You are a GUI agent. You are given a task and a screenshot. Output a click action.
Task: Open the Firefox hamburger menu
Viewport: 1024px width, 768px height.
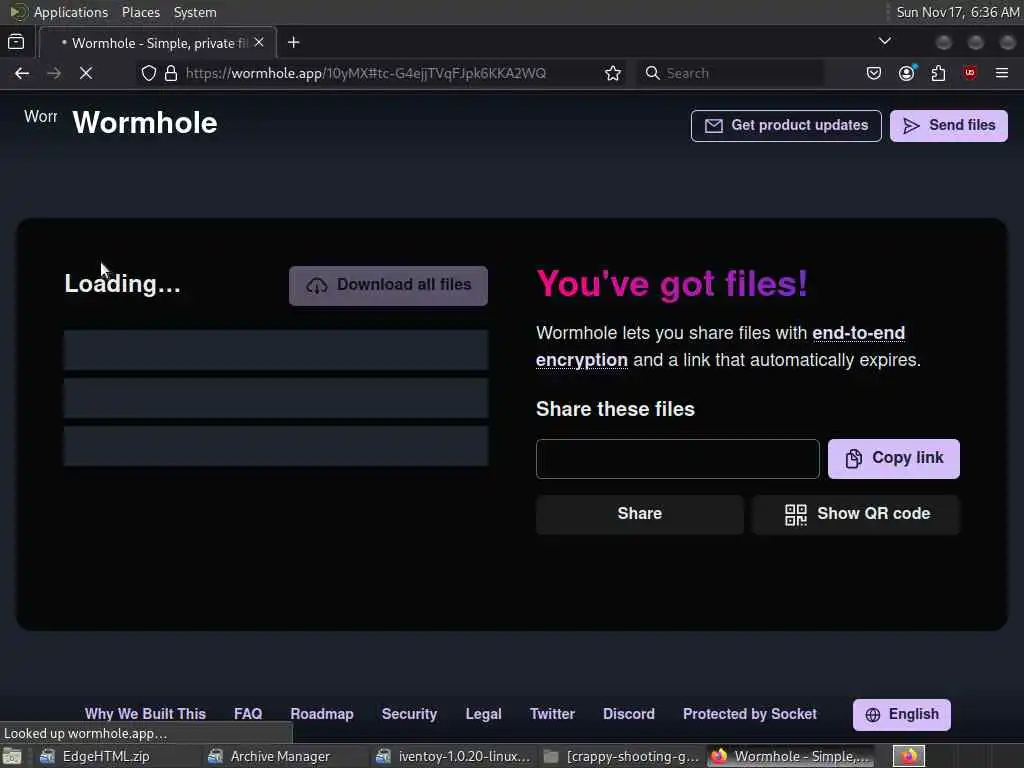pyautogui.click(x=1002, y=73)
